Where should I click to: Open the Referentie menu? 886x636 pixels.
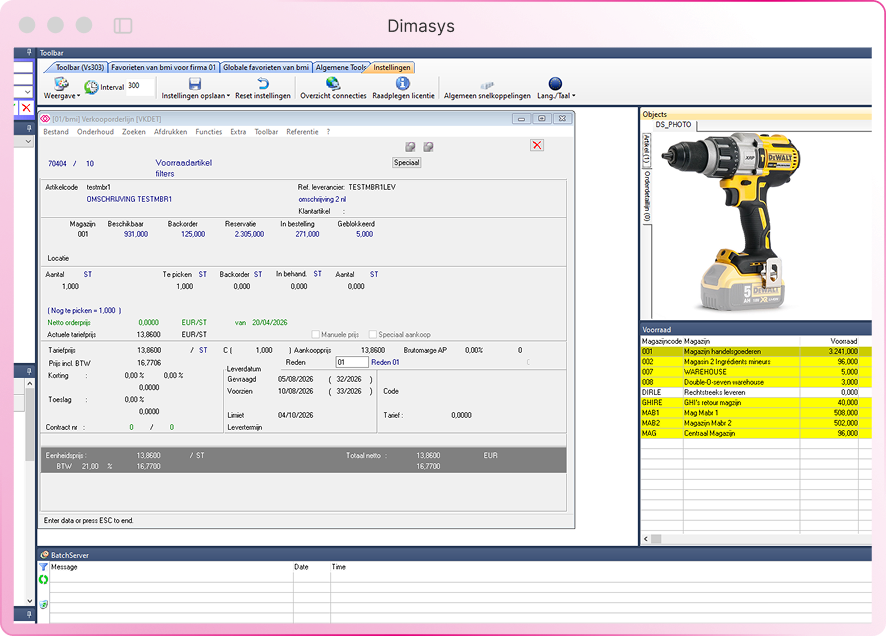(x=302, y=132)
